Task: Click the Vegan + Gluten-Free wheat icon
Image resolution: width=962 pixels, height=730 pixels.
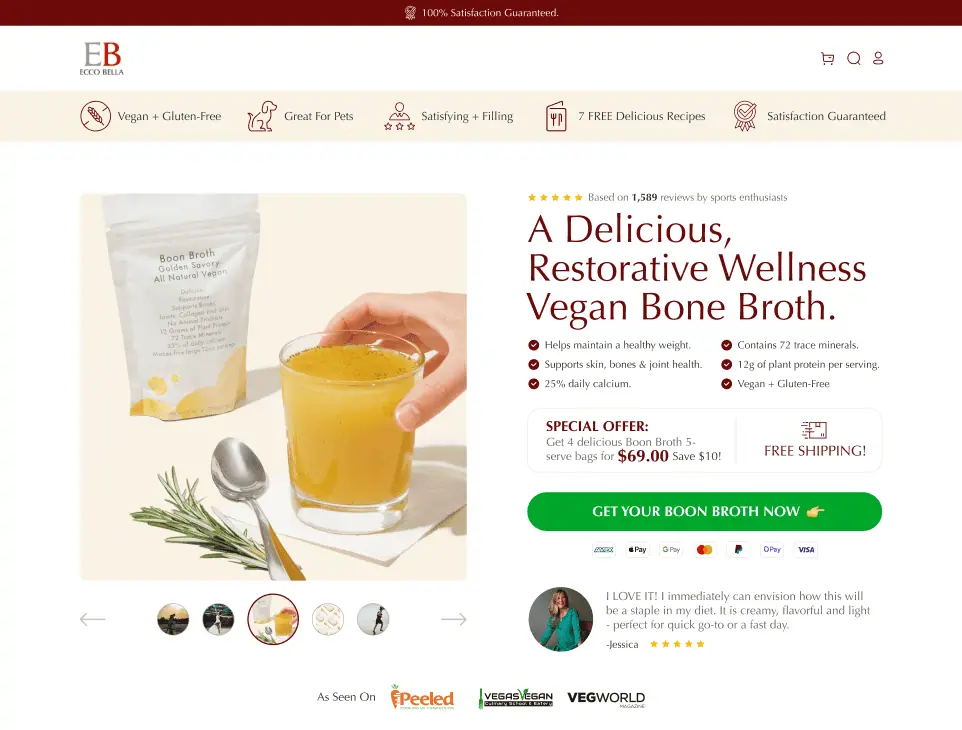Action: (96, 116)
